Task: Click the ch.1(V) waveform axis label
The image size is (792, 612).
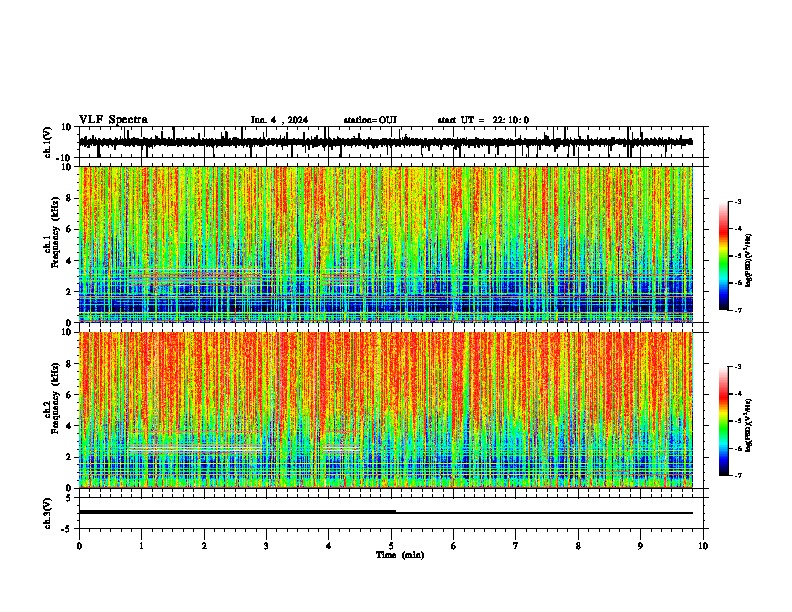Action: (x=48, y=142)
